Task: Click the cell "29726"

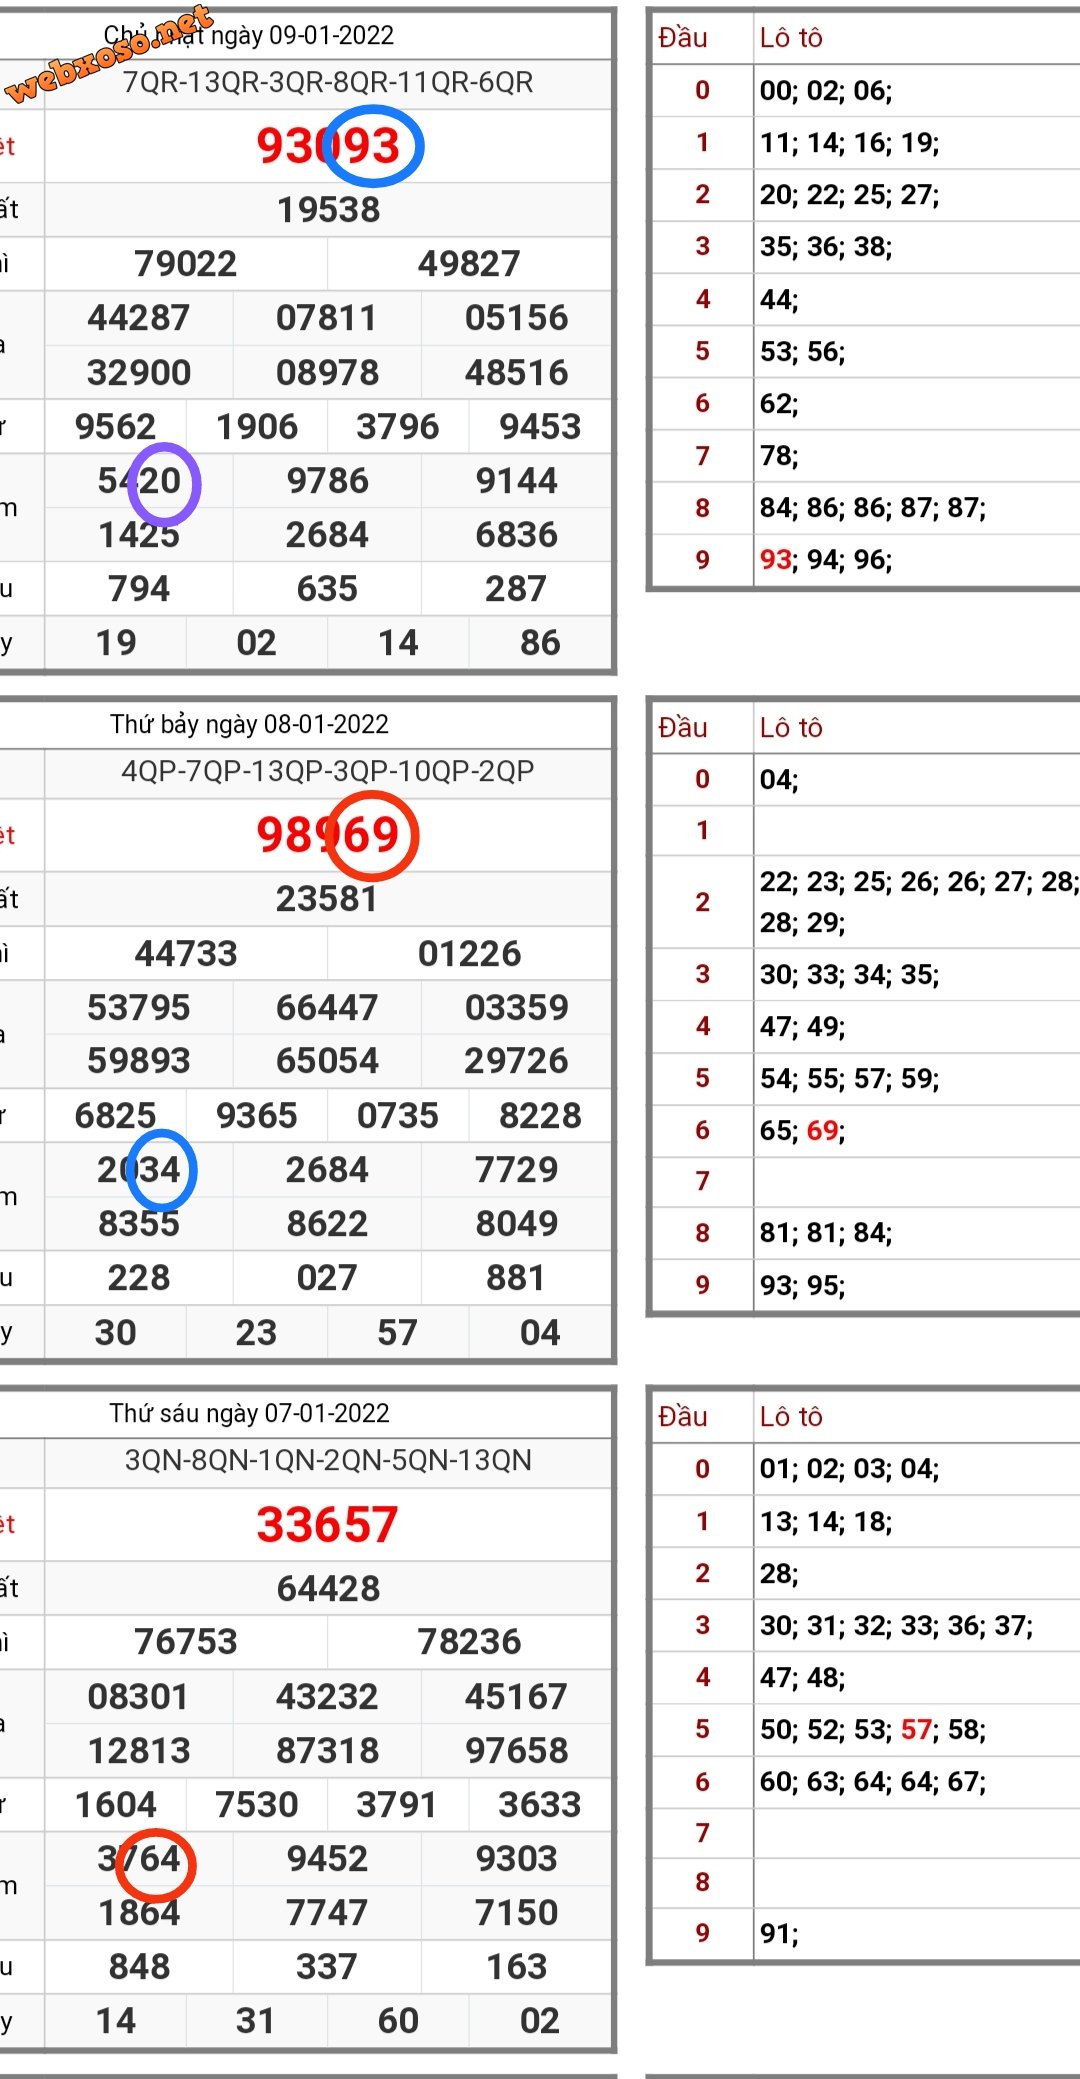Action: tap(516, 1061)
